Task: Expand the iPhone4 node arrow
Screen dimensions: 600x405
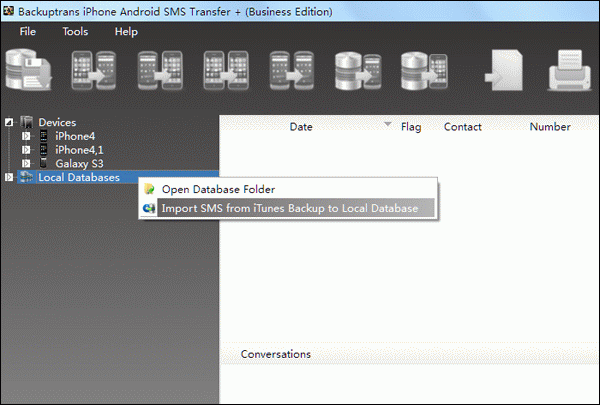Action: click(x=26, y=136)
